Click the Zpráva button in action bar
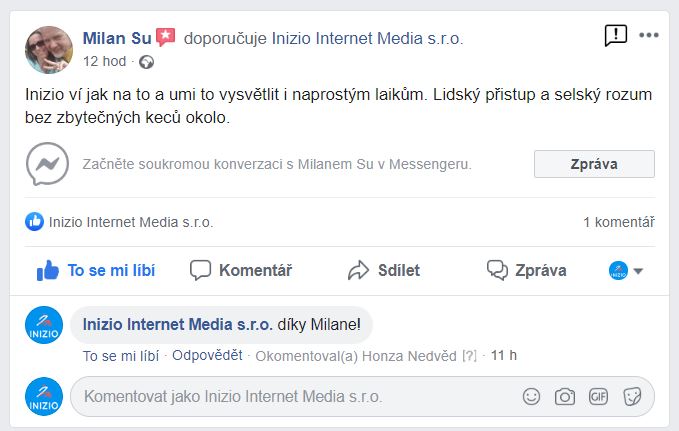 pos(527,270)
